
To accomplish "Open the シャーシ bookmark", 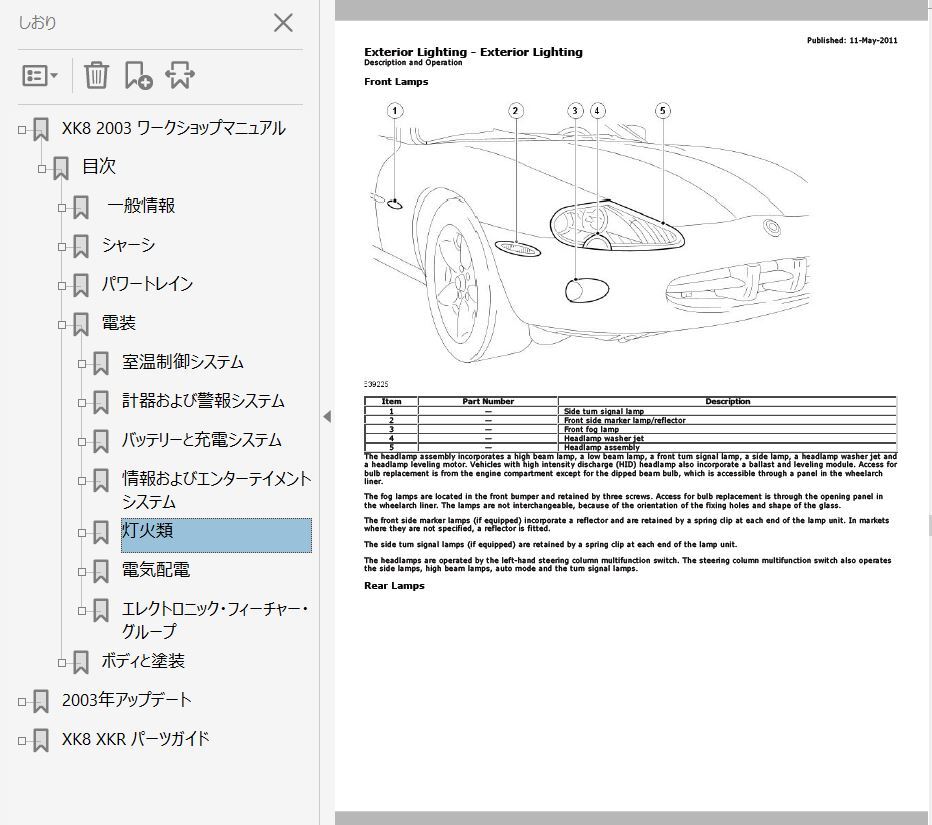I will pyautogui.click(x=128, y=245).
